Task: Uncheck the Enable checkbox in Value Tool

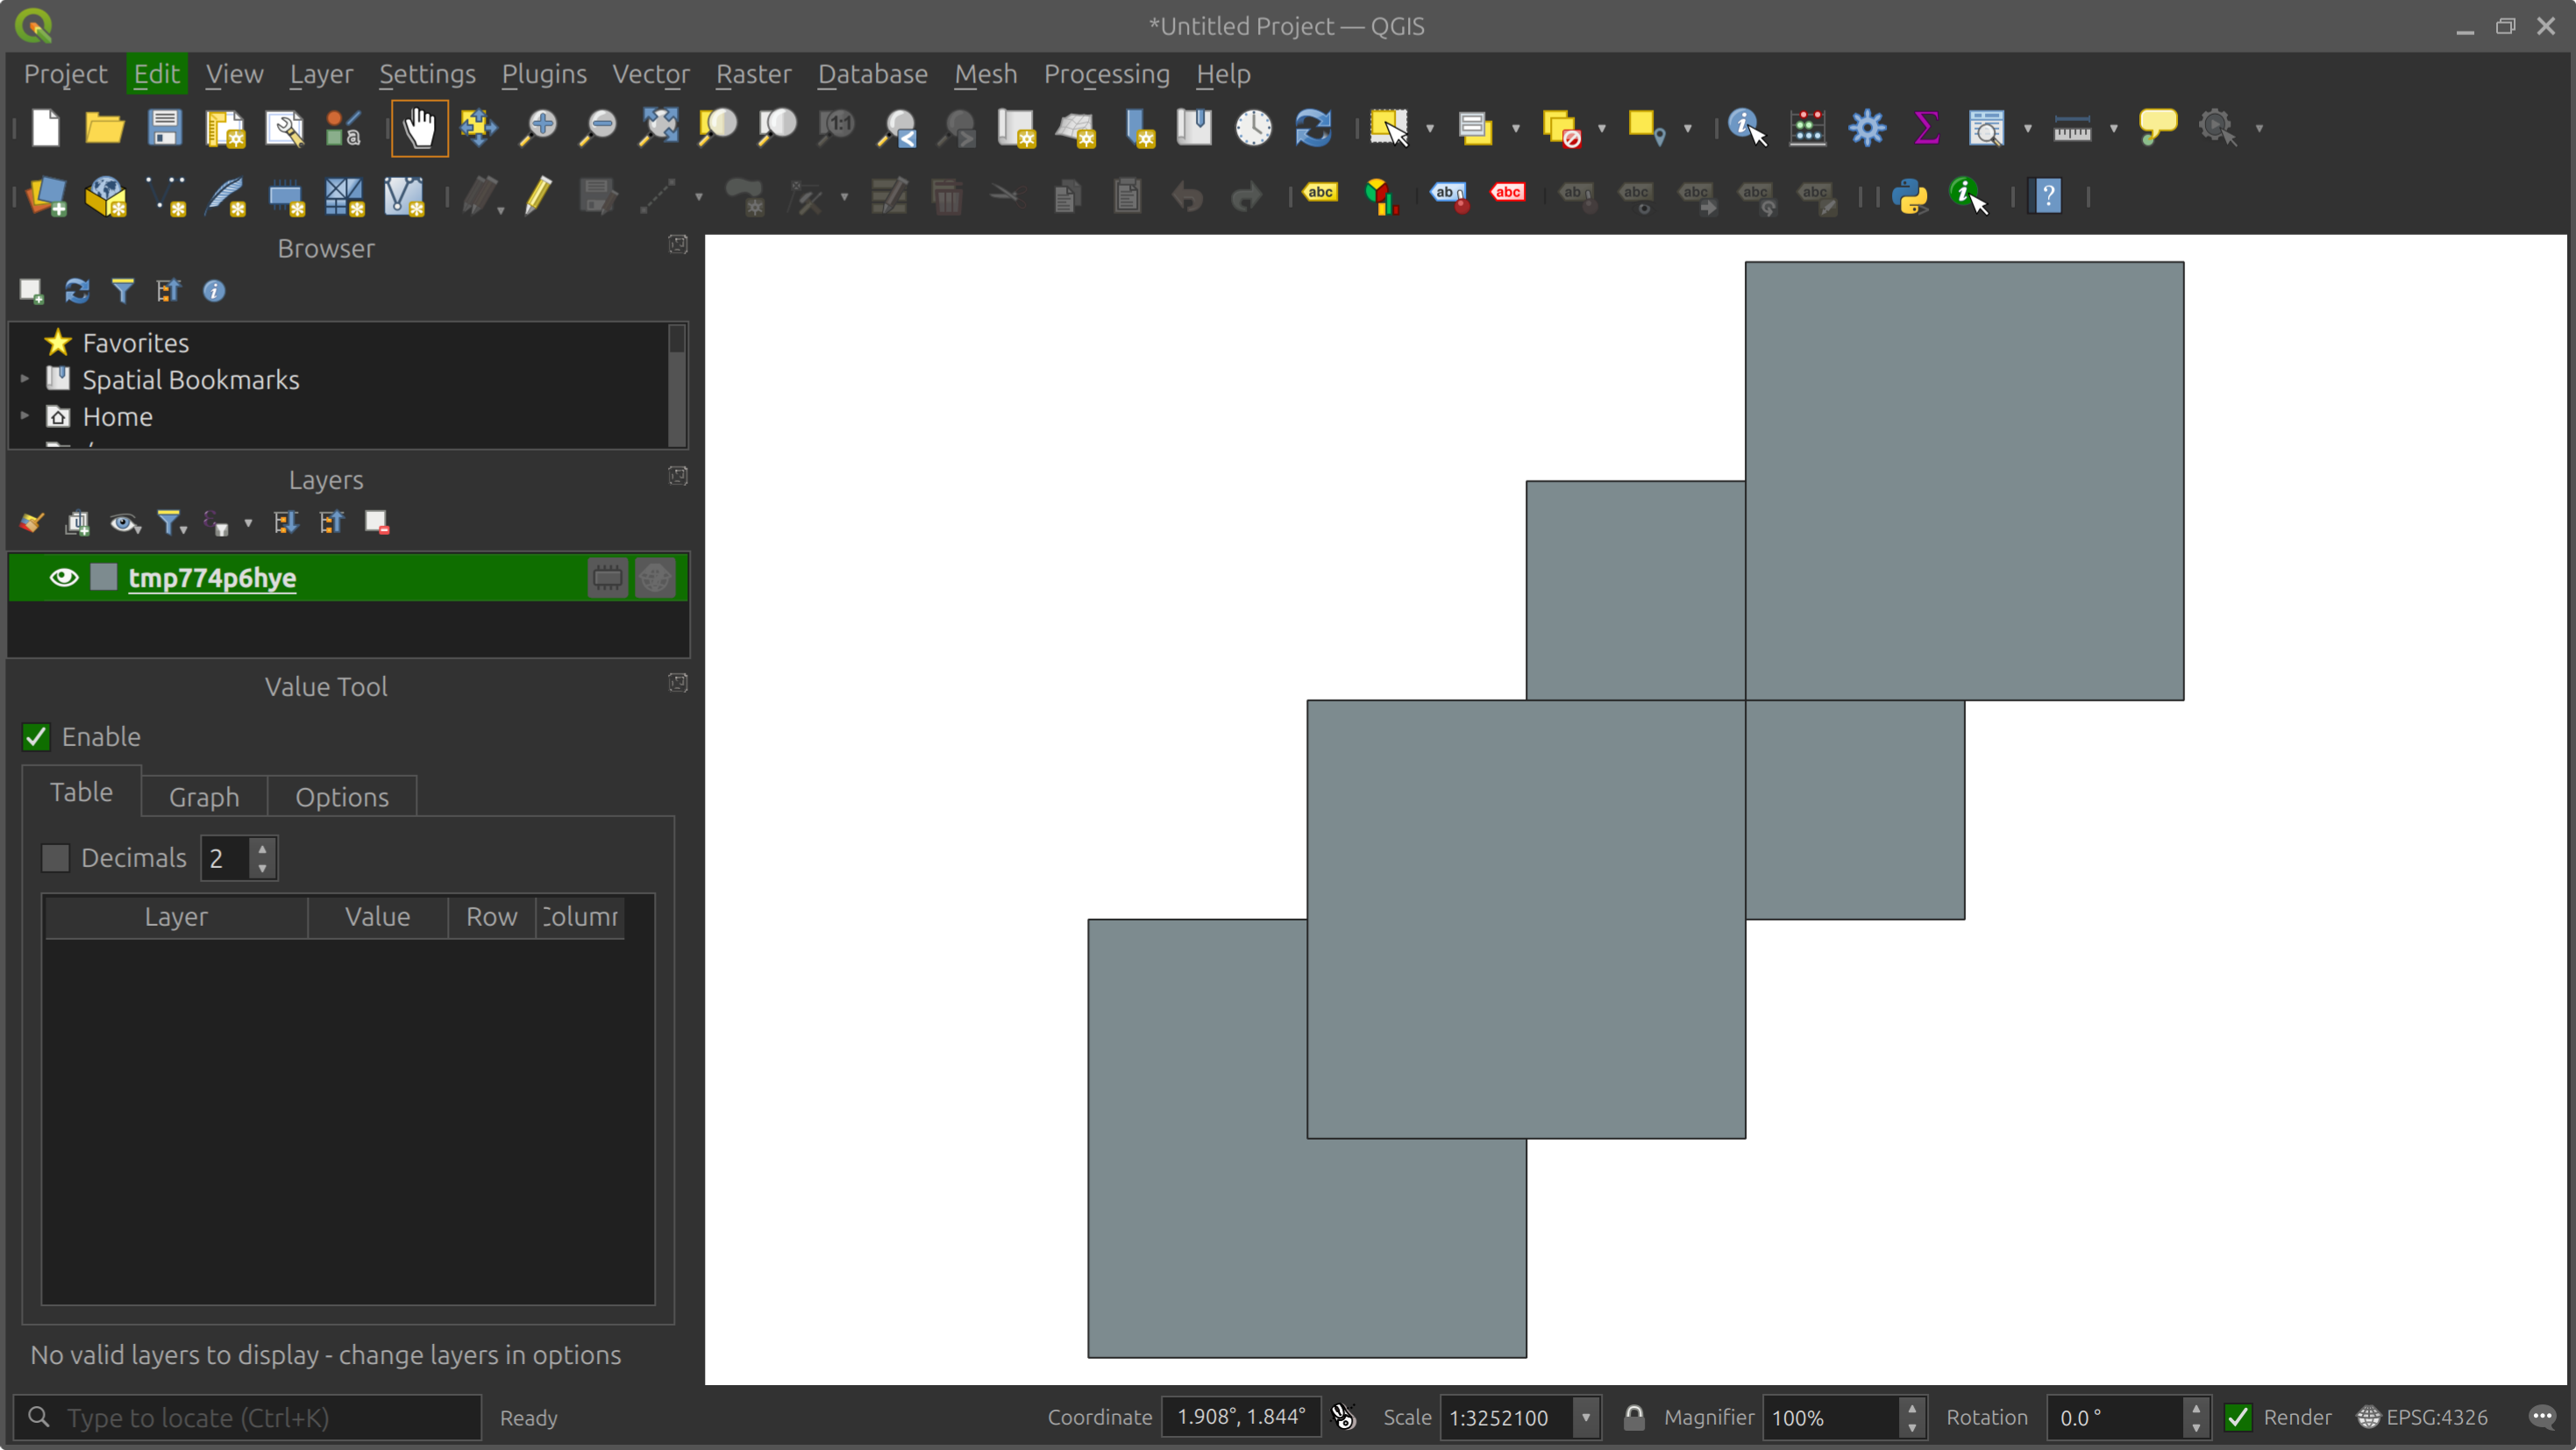Action: coord(36,737)
